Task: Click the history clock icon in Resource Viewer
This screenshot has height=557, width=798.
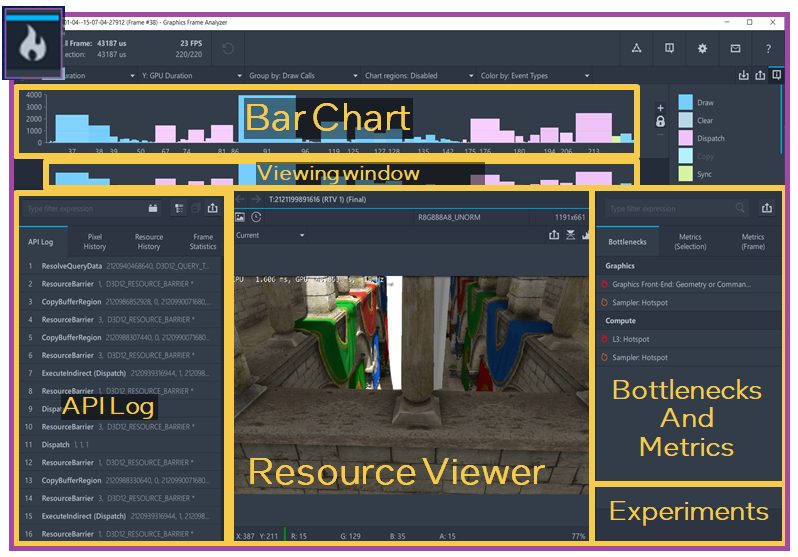Action: [x=257, y=217]
